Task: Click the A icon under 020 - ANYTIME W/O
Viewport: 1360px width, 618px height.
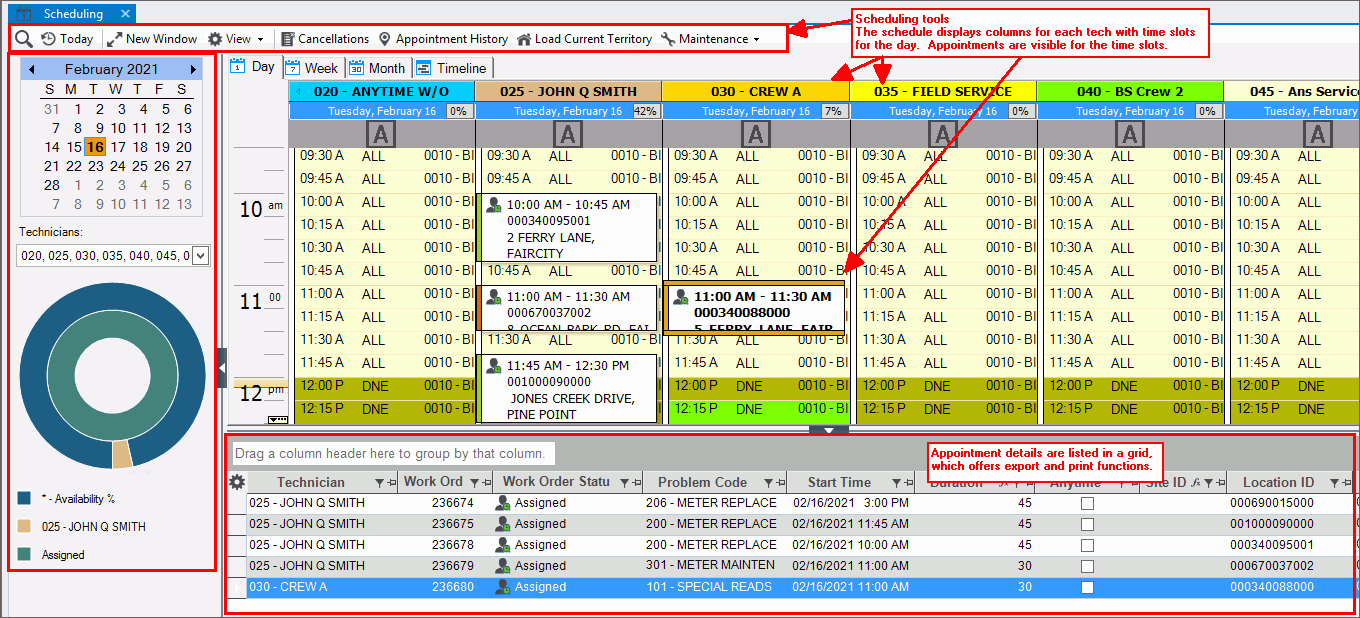Action: coord(381,134)
